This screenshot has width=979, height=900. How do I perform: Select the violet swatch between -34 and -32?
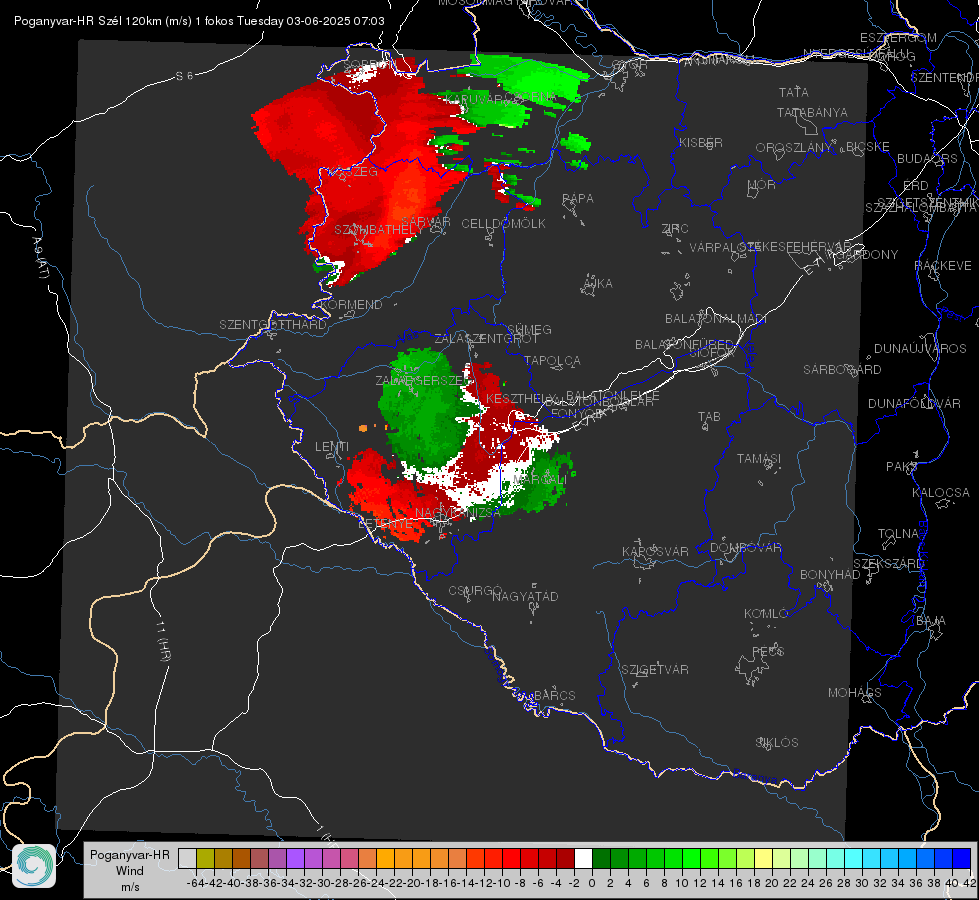[295, 859]
